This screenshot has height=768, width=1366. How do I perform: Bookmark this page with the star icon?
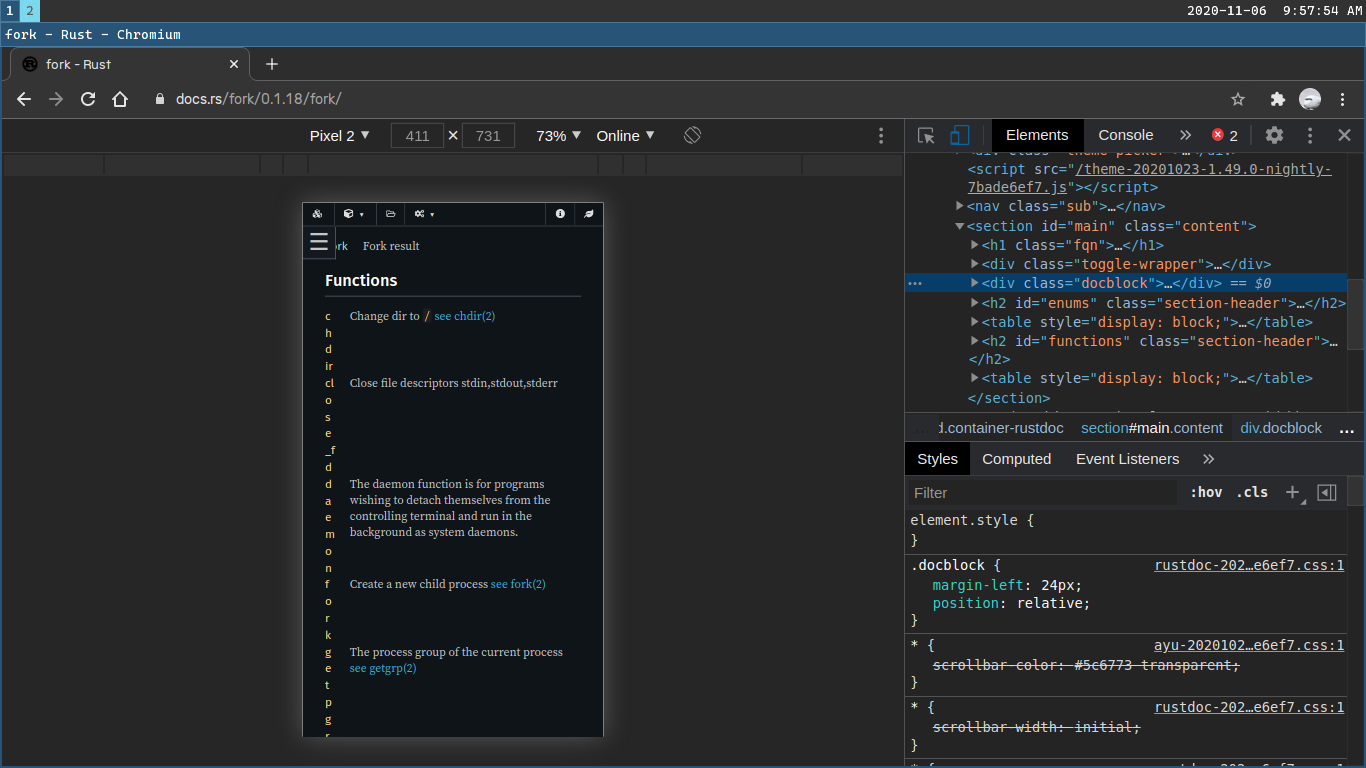click(x=1238, y=99)
